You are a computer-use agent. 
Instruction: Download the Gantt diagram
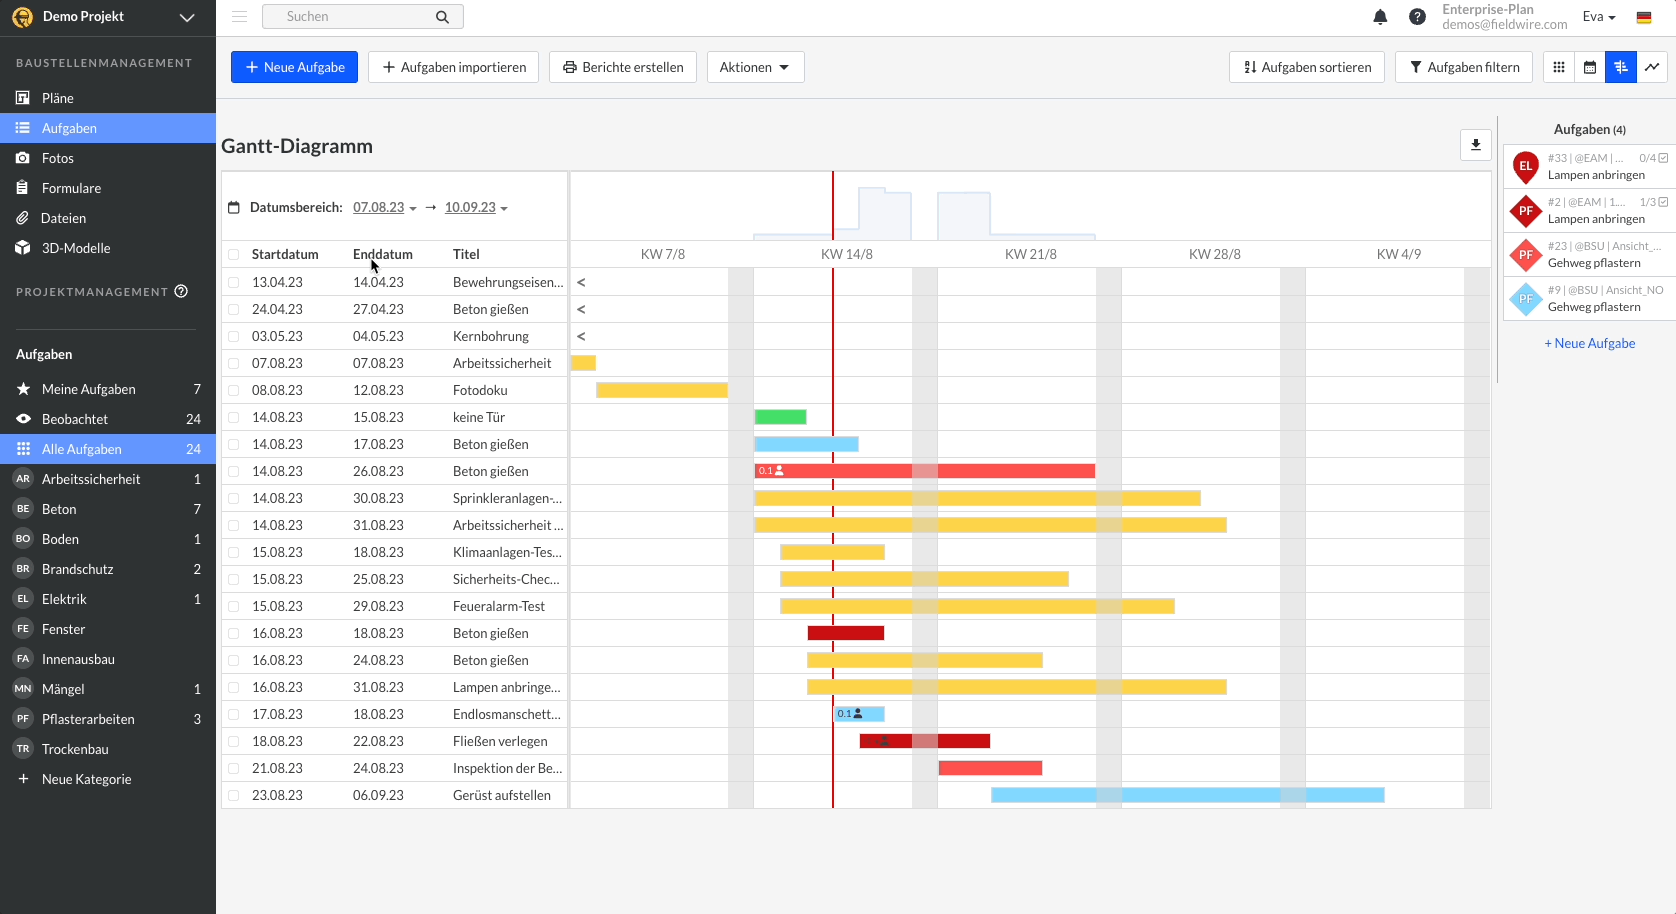(1475, 145)
